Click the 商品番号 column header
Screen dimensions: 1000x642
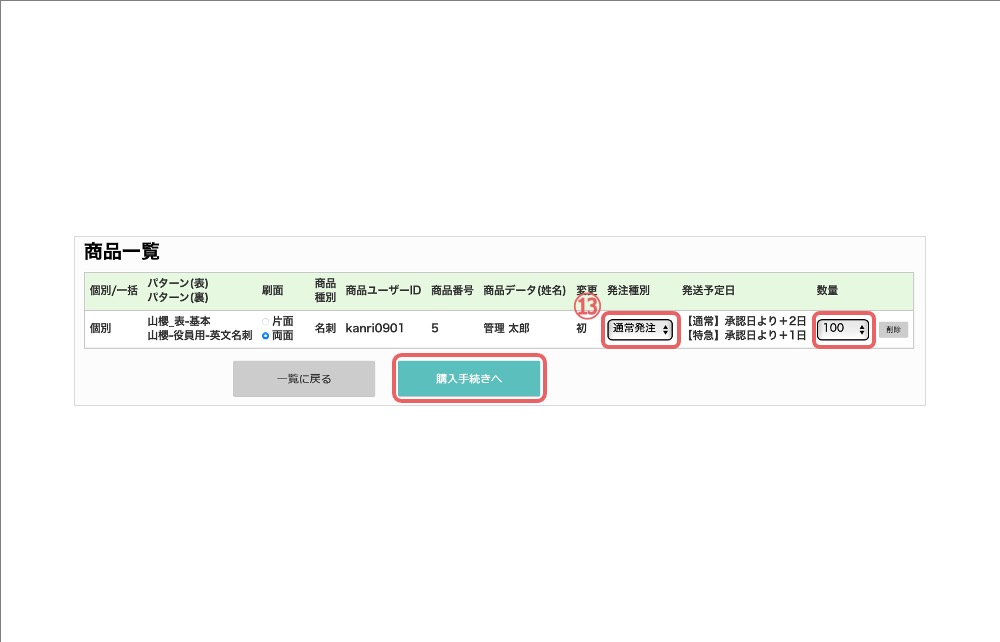tap(452, 291)
